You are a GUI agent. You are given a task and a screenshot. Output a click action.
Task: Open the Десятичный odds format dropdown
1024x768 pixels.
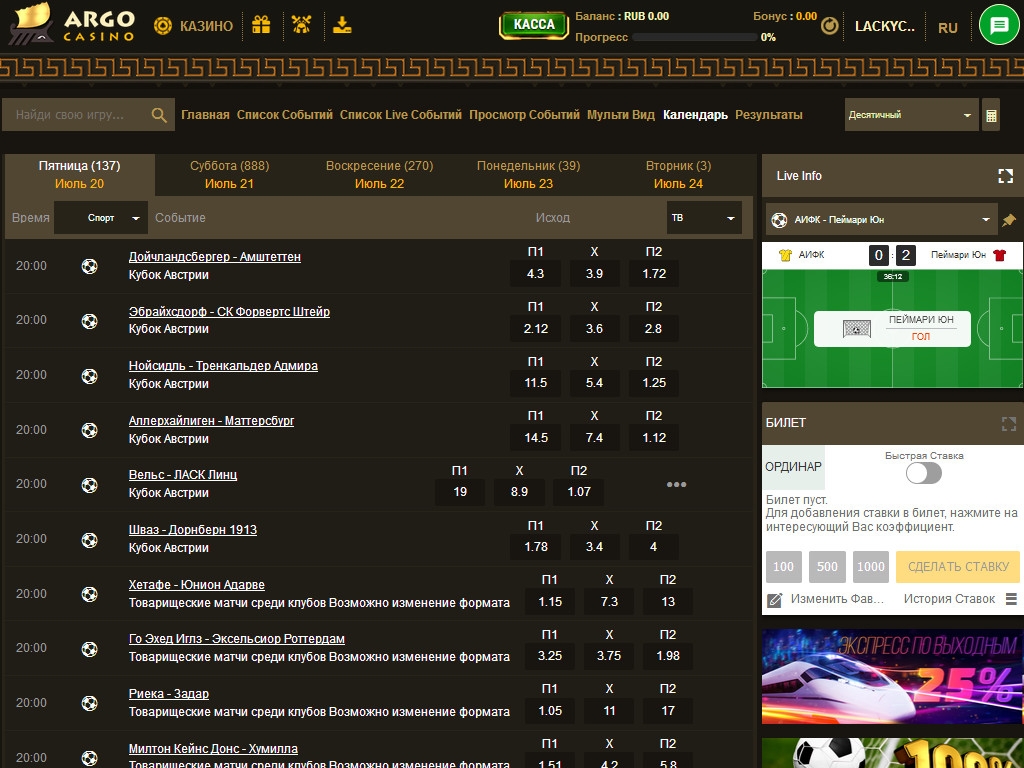coord(911,115)
